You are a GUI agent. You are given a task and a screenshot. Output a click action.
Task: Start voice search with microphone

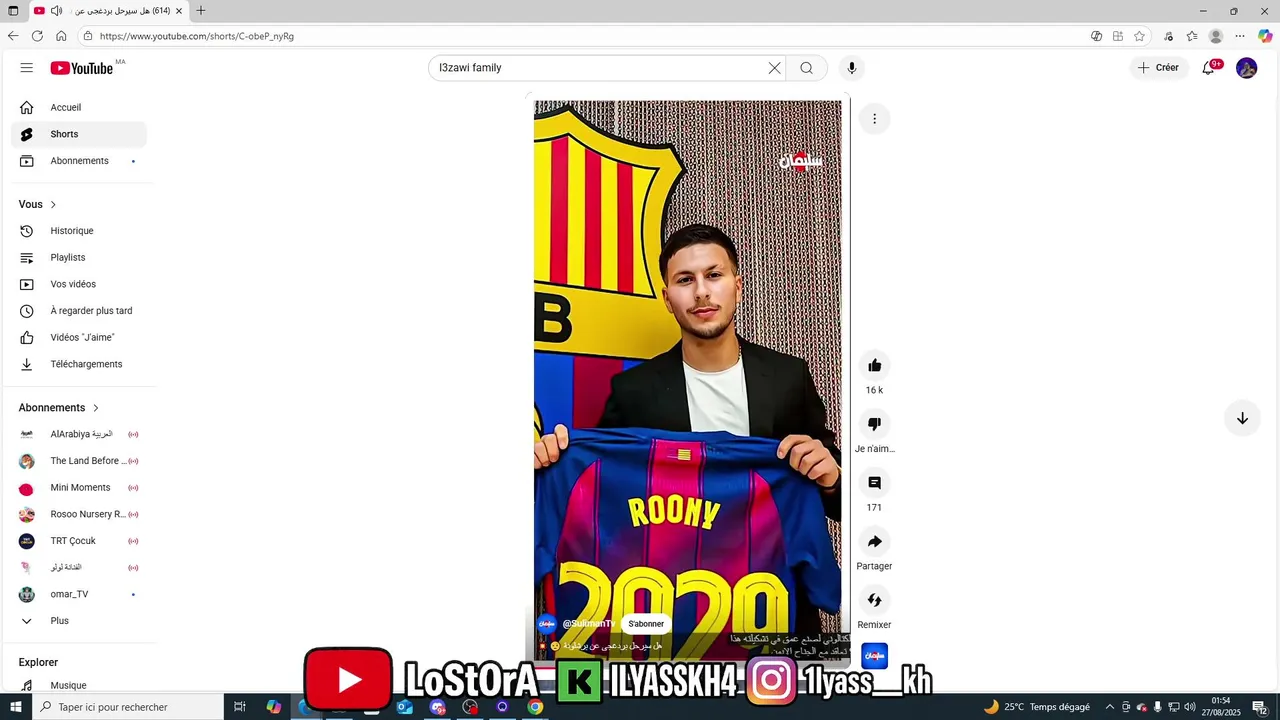(852, 68)
